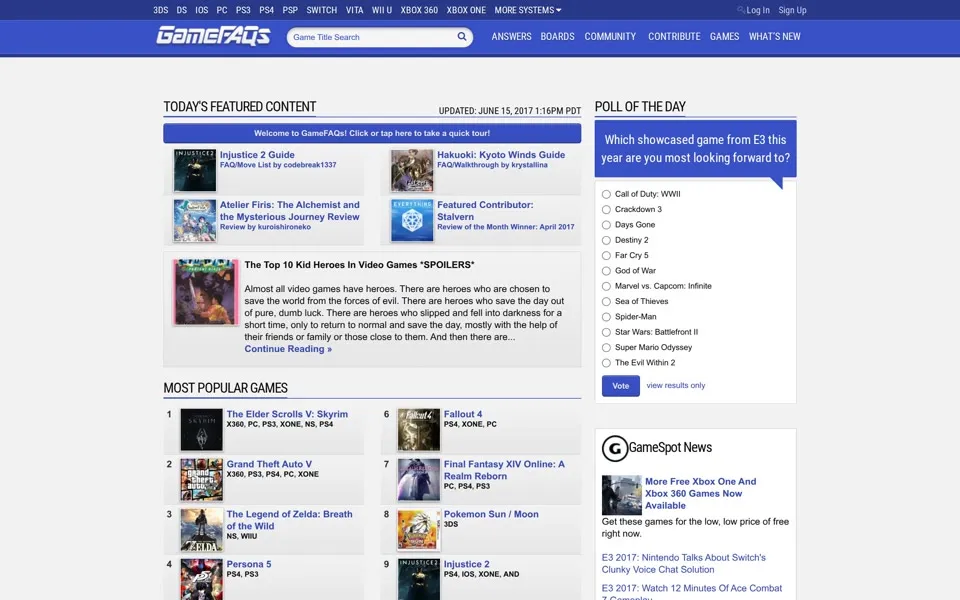Click the Log In key icon
960x600 pixels.
coord(741,10)
